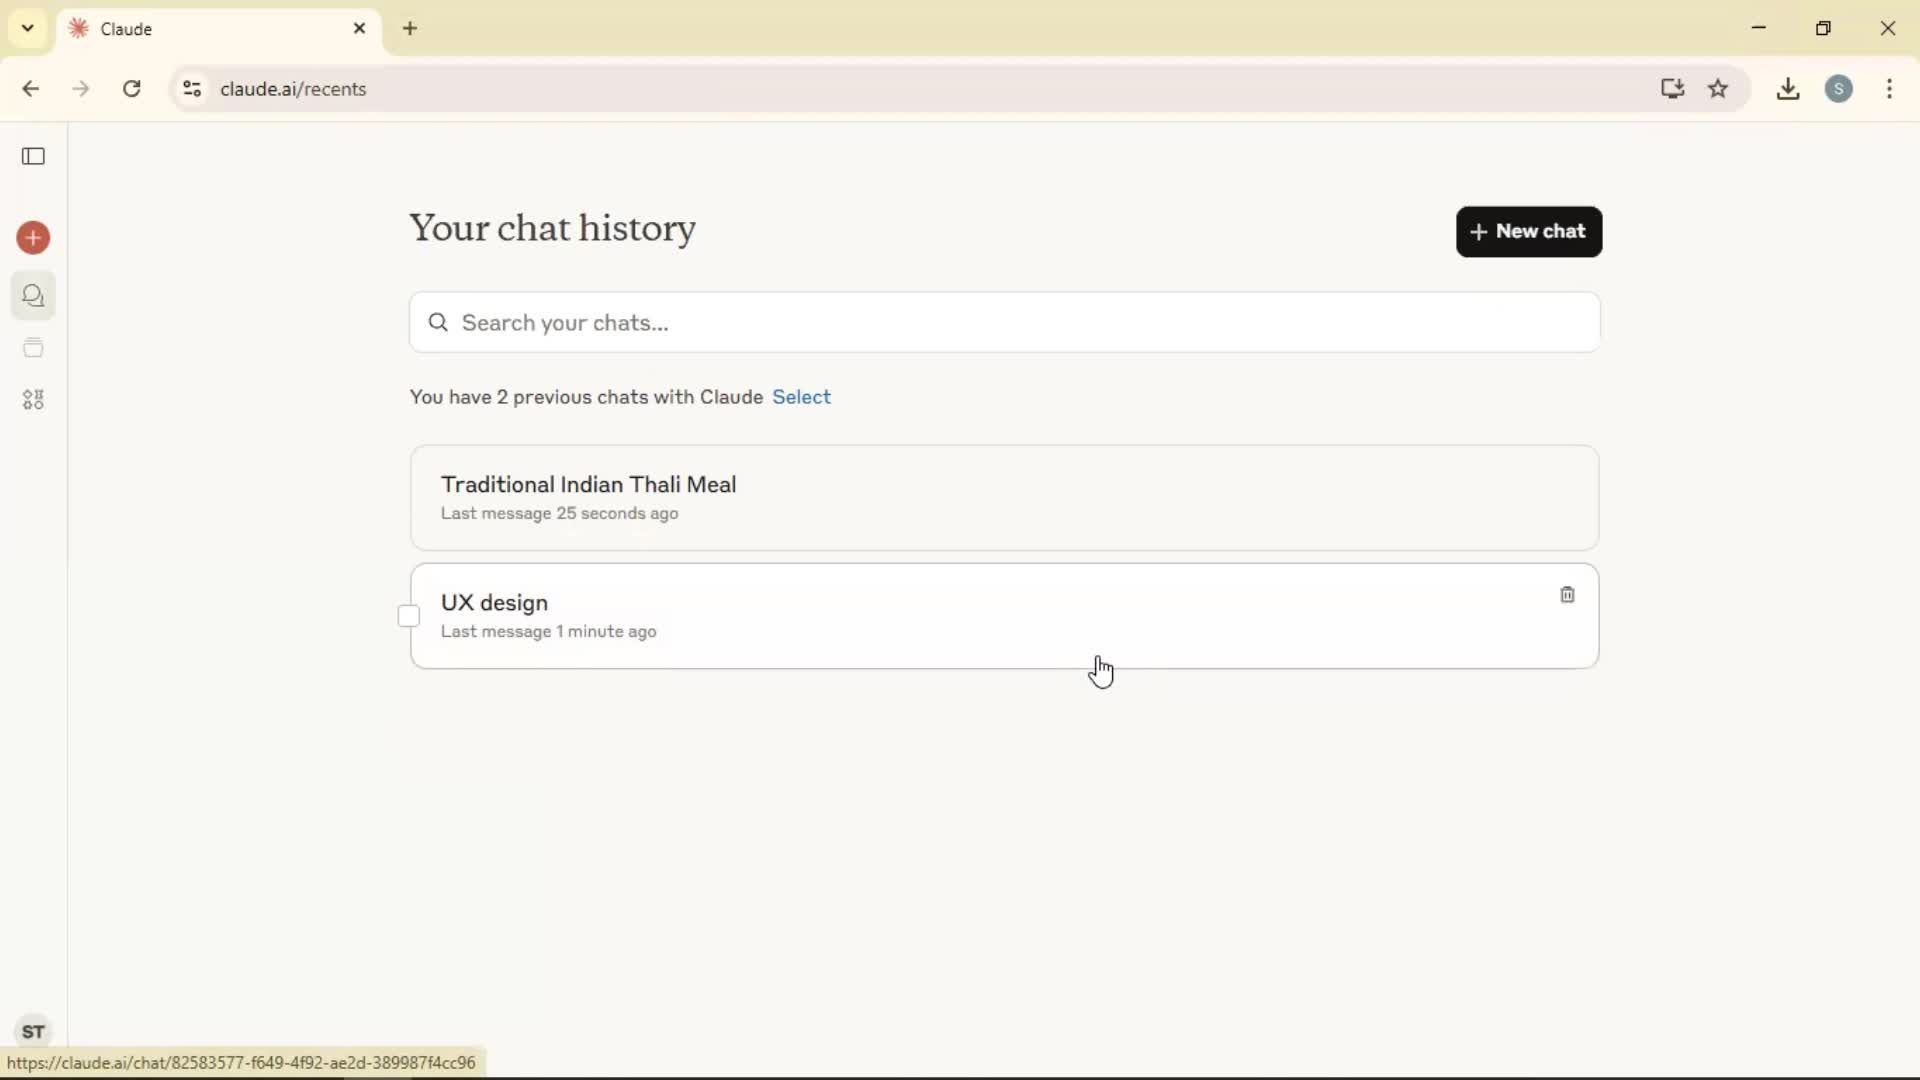
Task: Open the ST user profile avatar
Action: point(33,1031)
